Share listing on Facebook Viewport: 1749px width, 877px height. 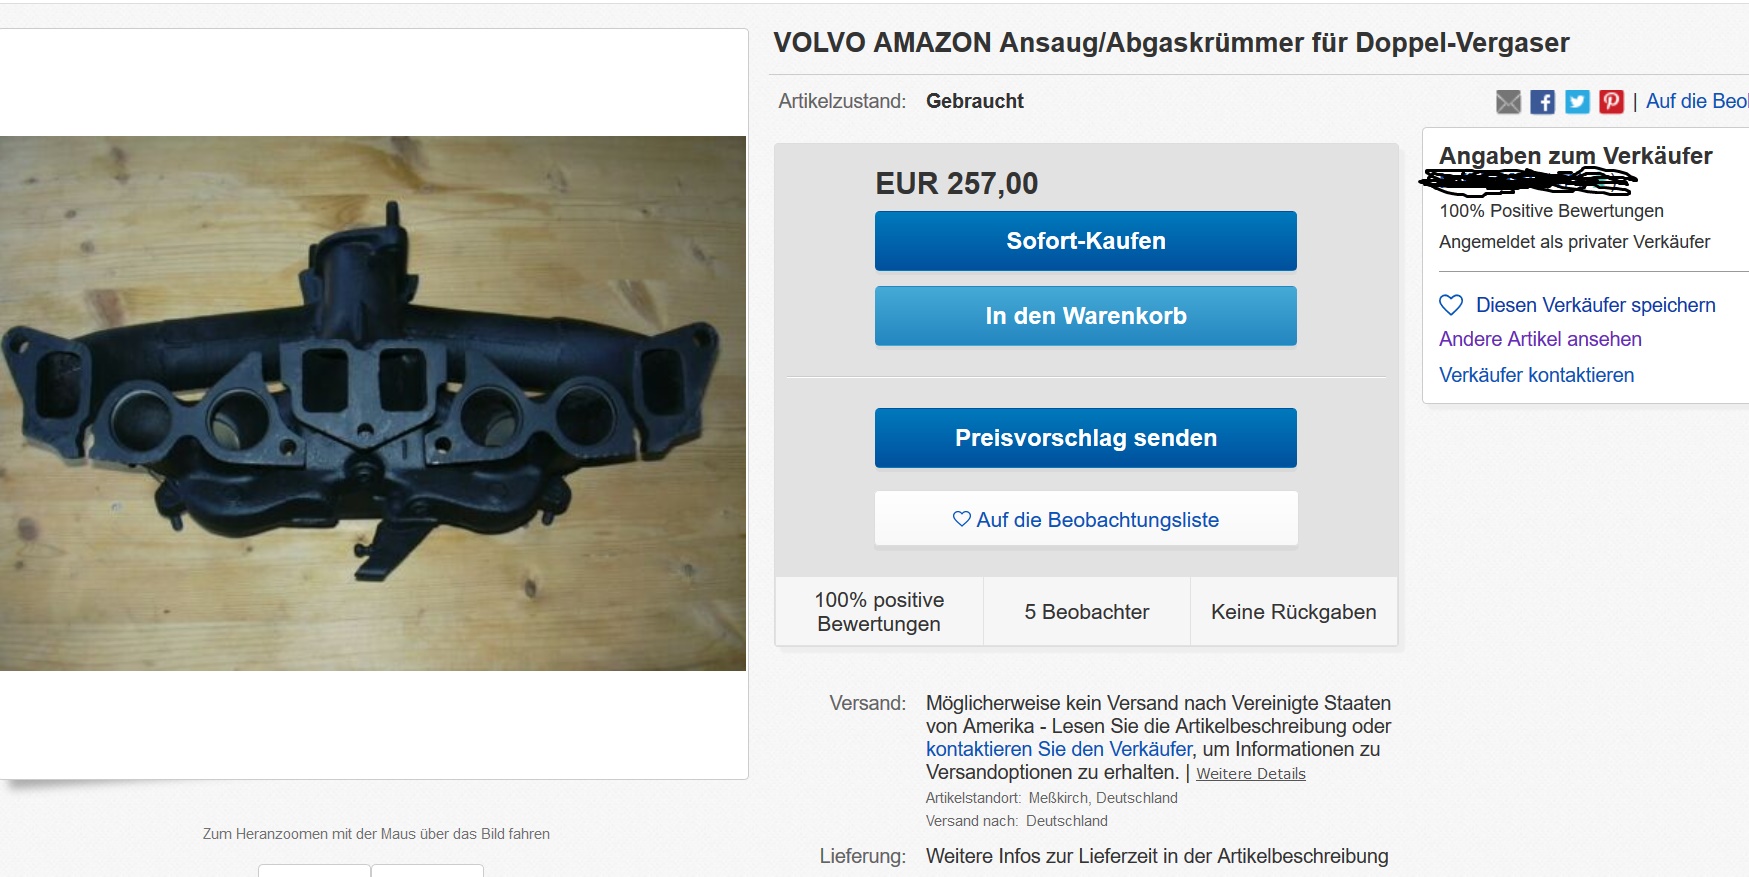pos(1543,102)
